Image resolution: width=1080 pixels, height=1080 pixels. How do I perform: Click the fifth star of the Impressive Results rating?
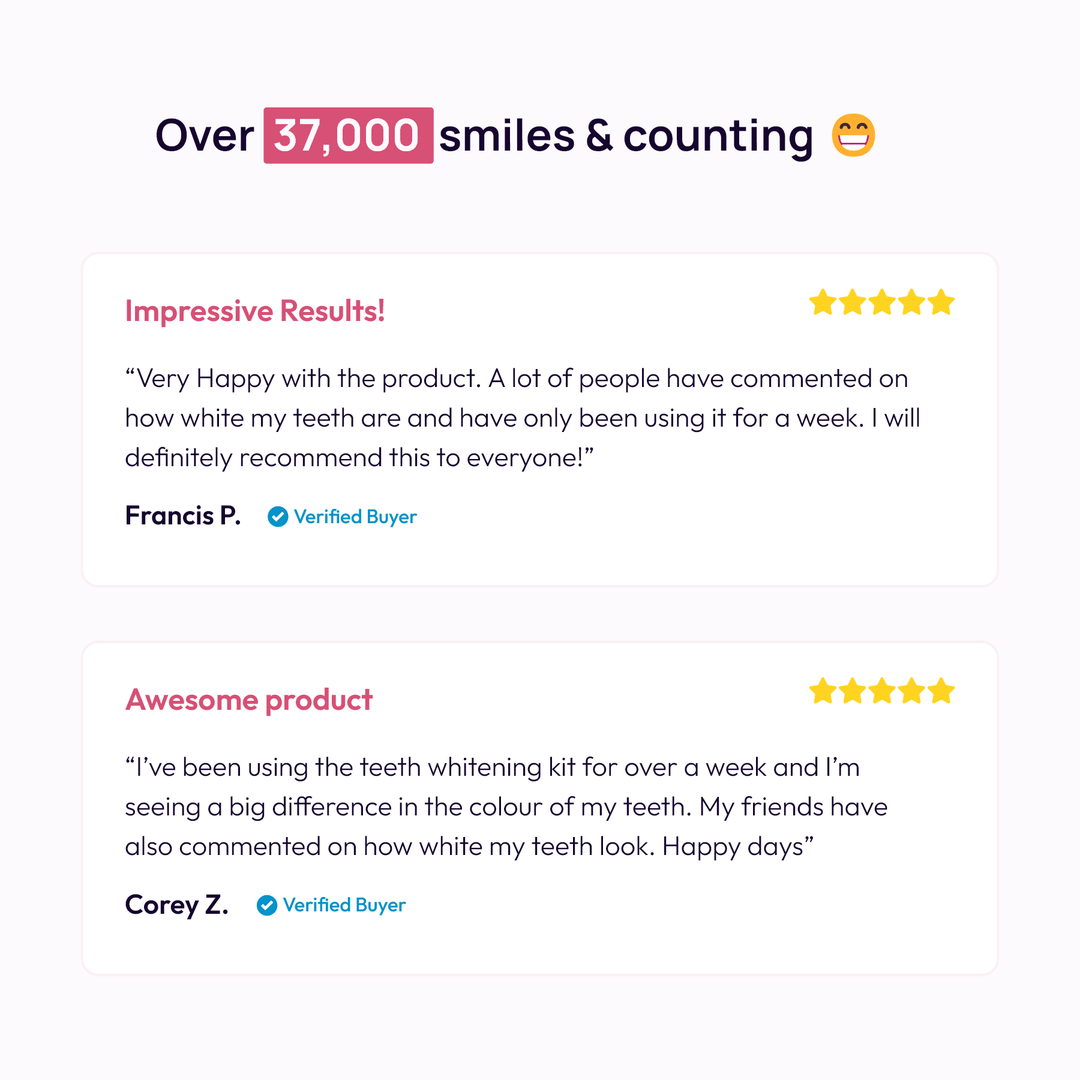pyautogui.click(x=941, y=302)
